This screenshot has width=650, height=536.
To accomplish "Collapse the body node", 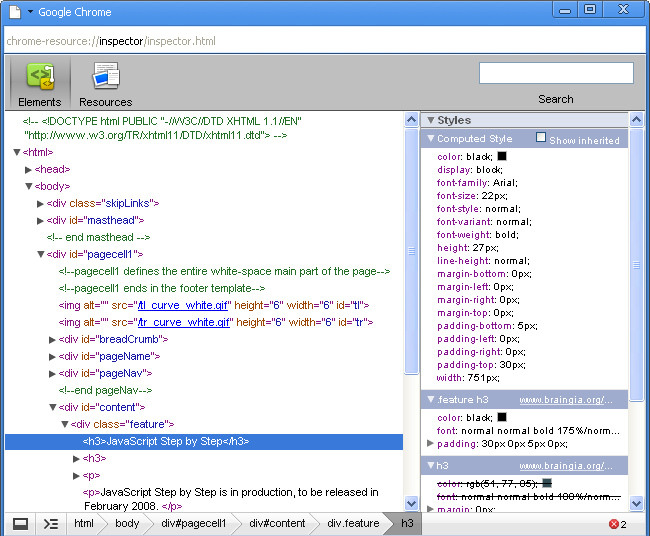I will point(29,186).
